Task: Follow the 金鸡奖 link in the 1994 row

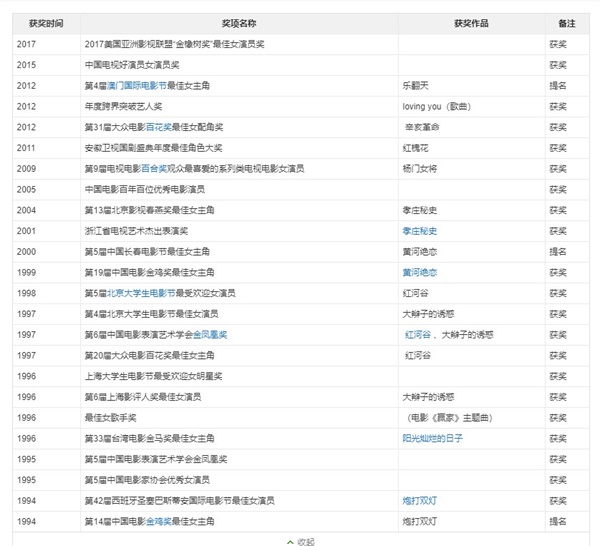Action: click(158, 521)
